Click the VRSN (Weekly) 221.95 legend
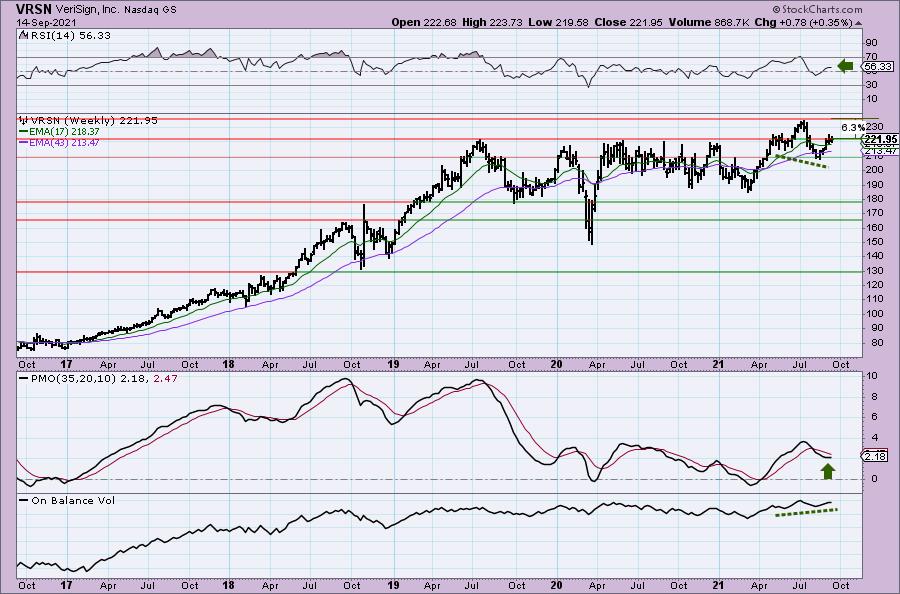This screenshot has height=594, width=900. click(x=94, y=121)
